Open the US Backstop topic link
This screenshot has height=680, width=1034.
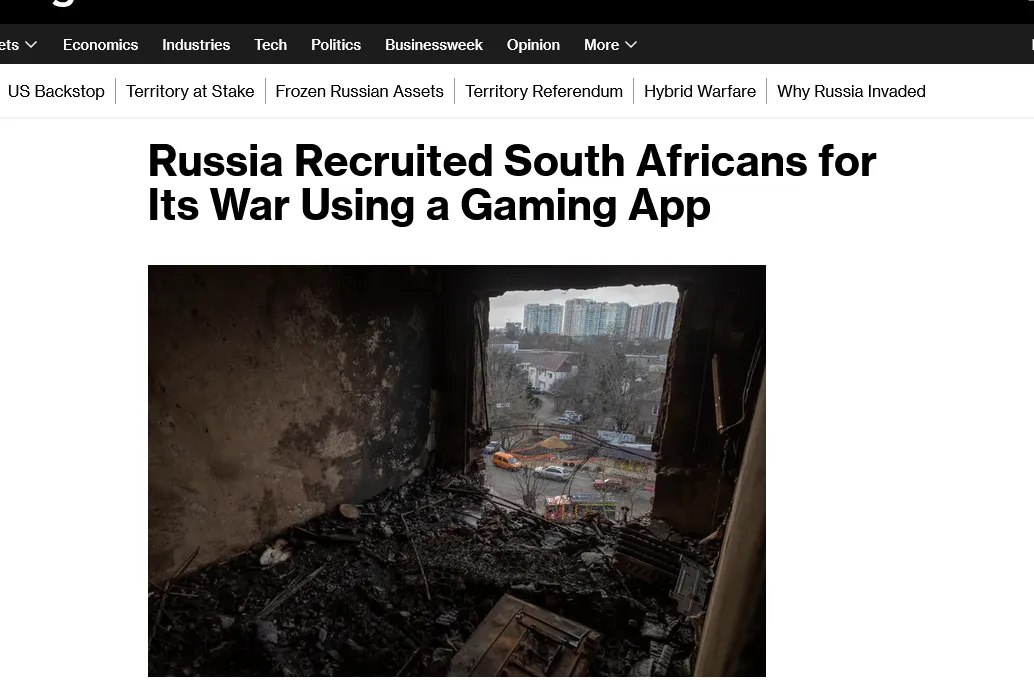coord(56,91)
